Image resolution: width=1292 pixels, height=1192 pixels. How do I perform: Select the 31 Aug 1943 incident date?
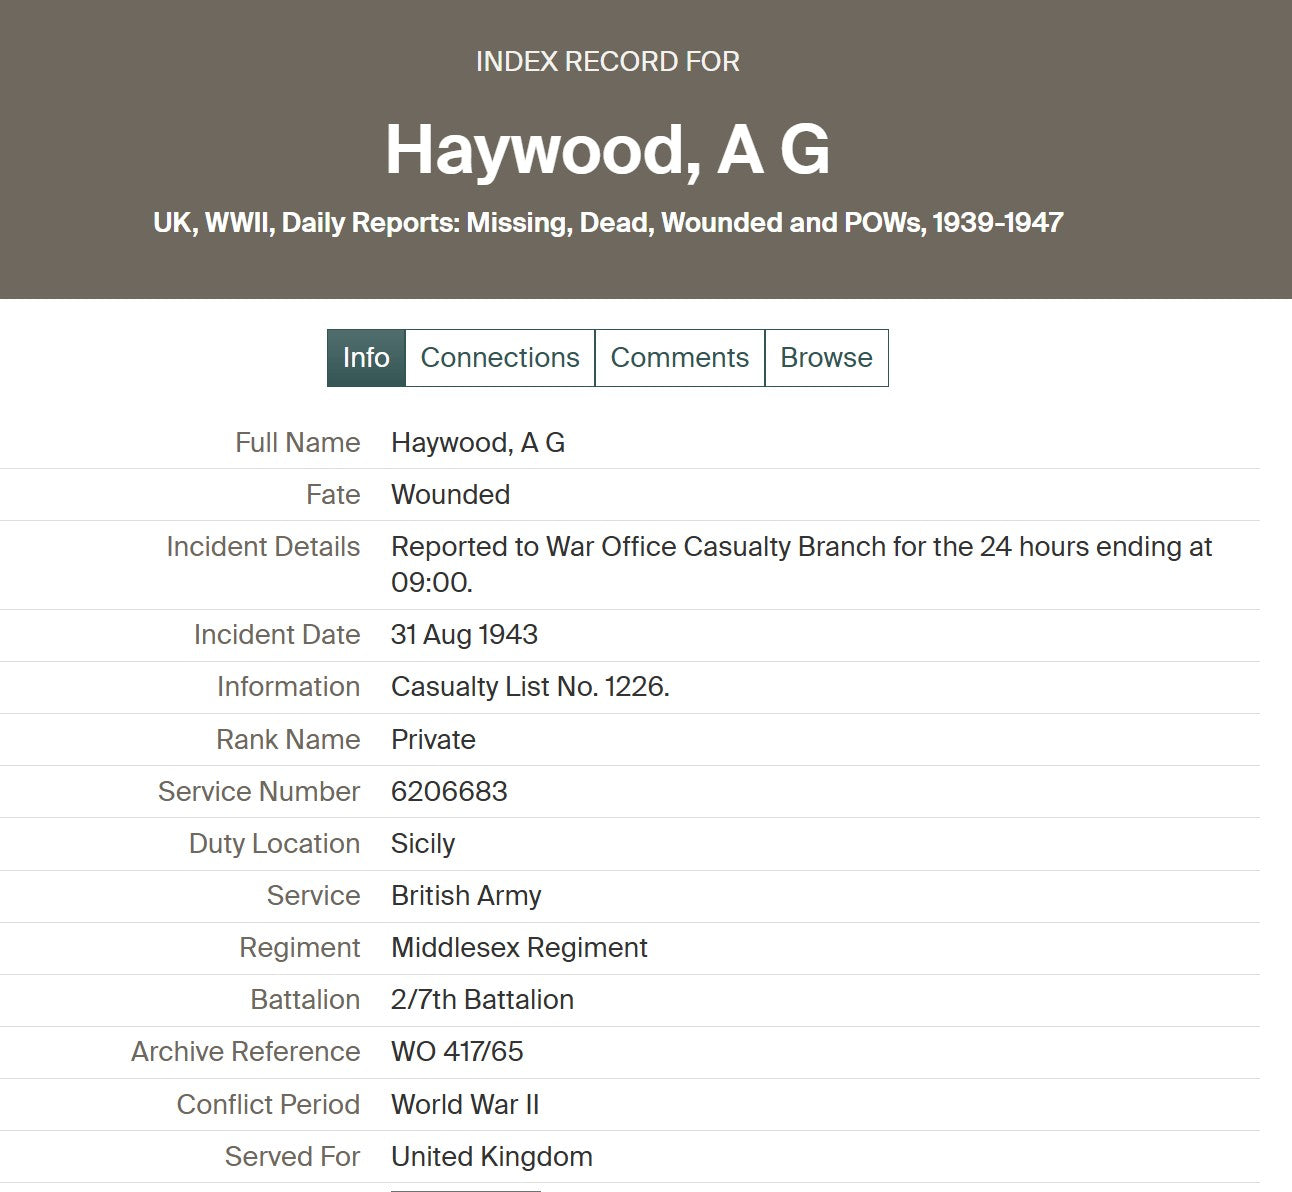coord(465,635)
